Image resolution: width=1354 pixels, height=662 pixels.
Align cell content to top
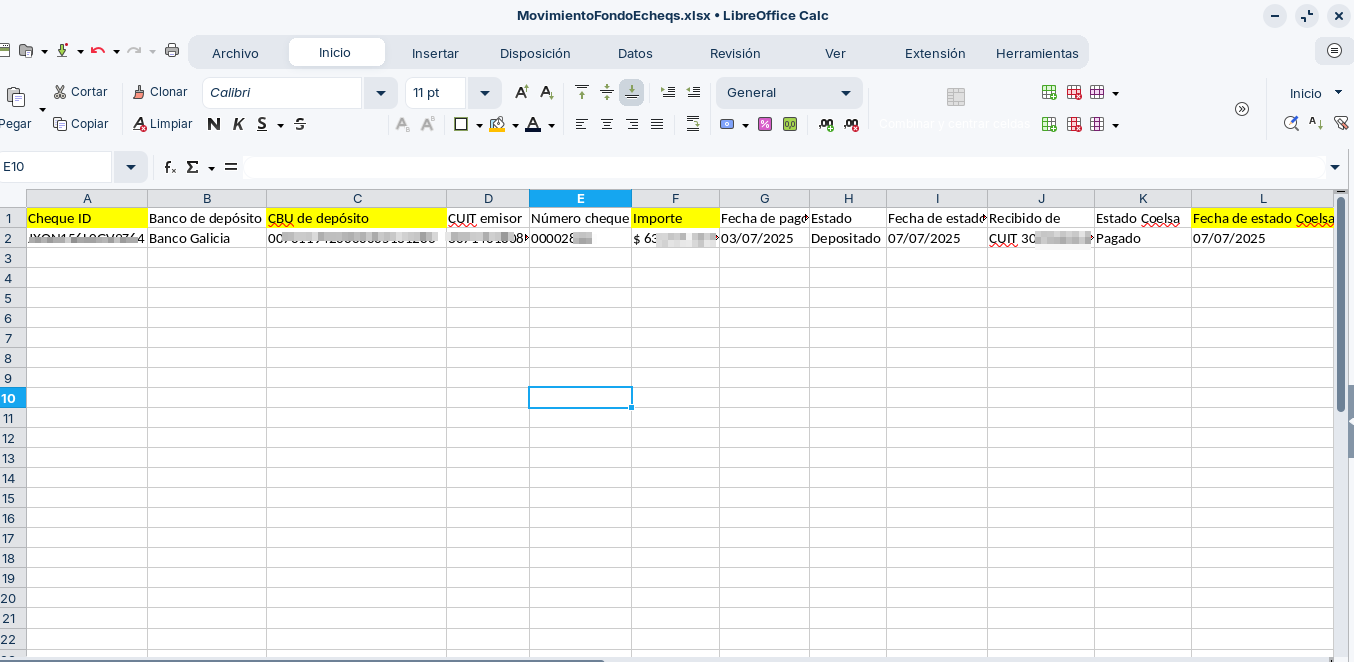click(x=582, y=92)
